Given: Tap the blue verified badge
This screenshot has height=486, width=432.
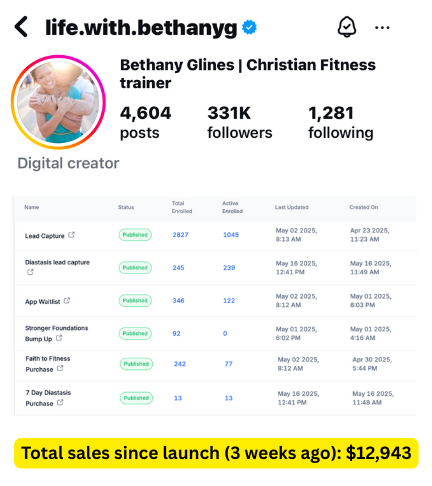Looking at the screenshot, I should tap(249, 27).
